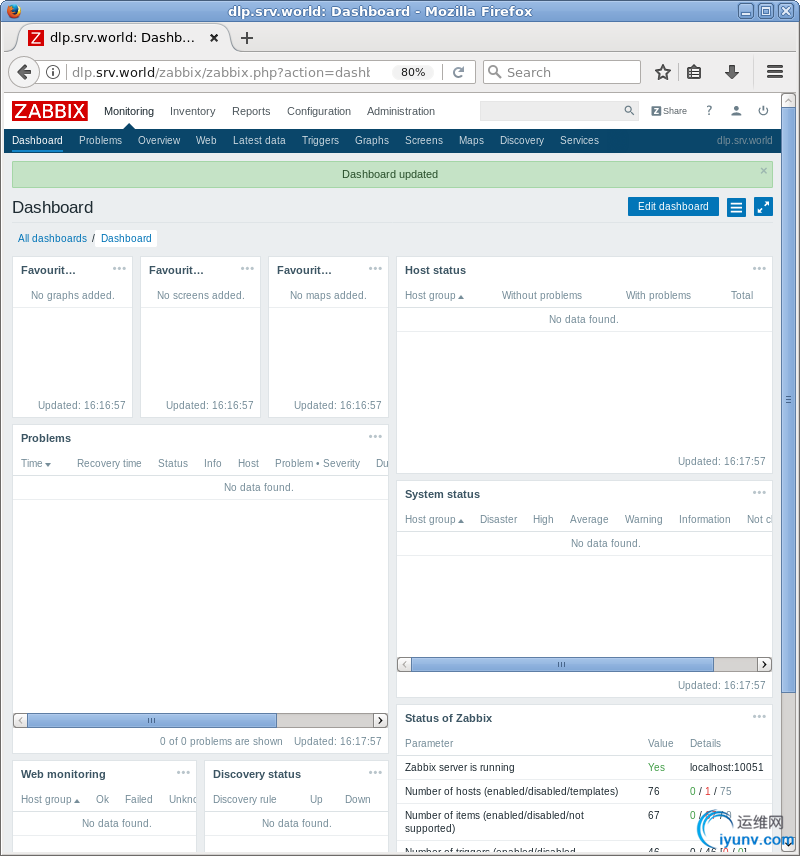This screenshot has height=856, width=800.
Task: Reload the page with the refresh icon
Action: 459,72
